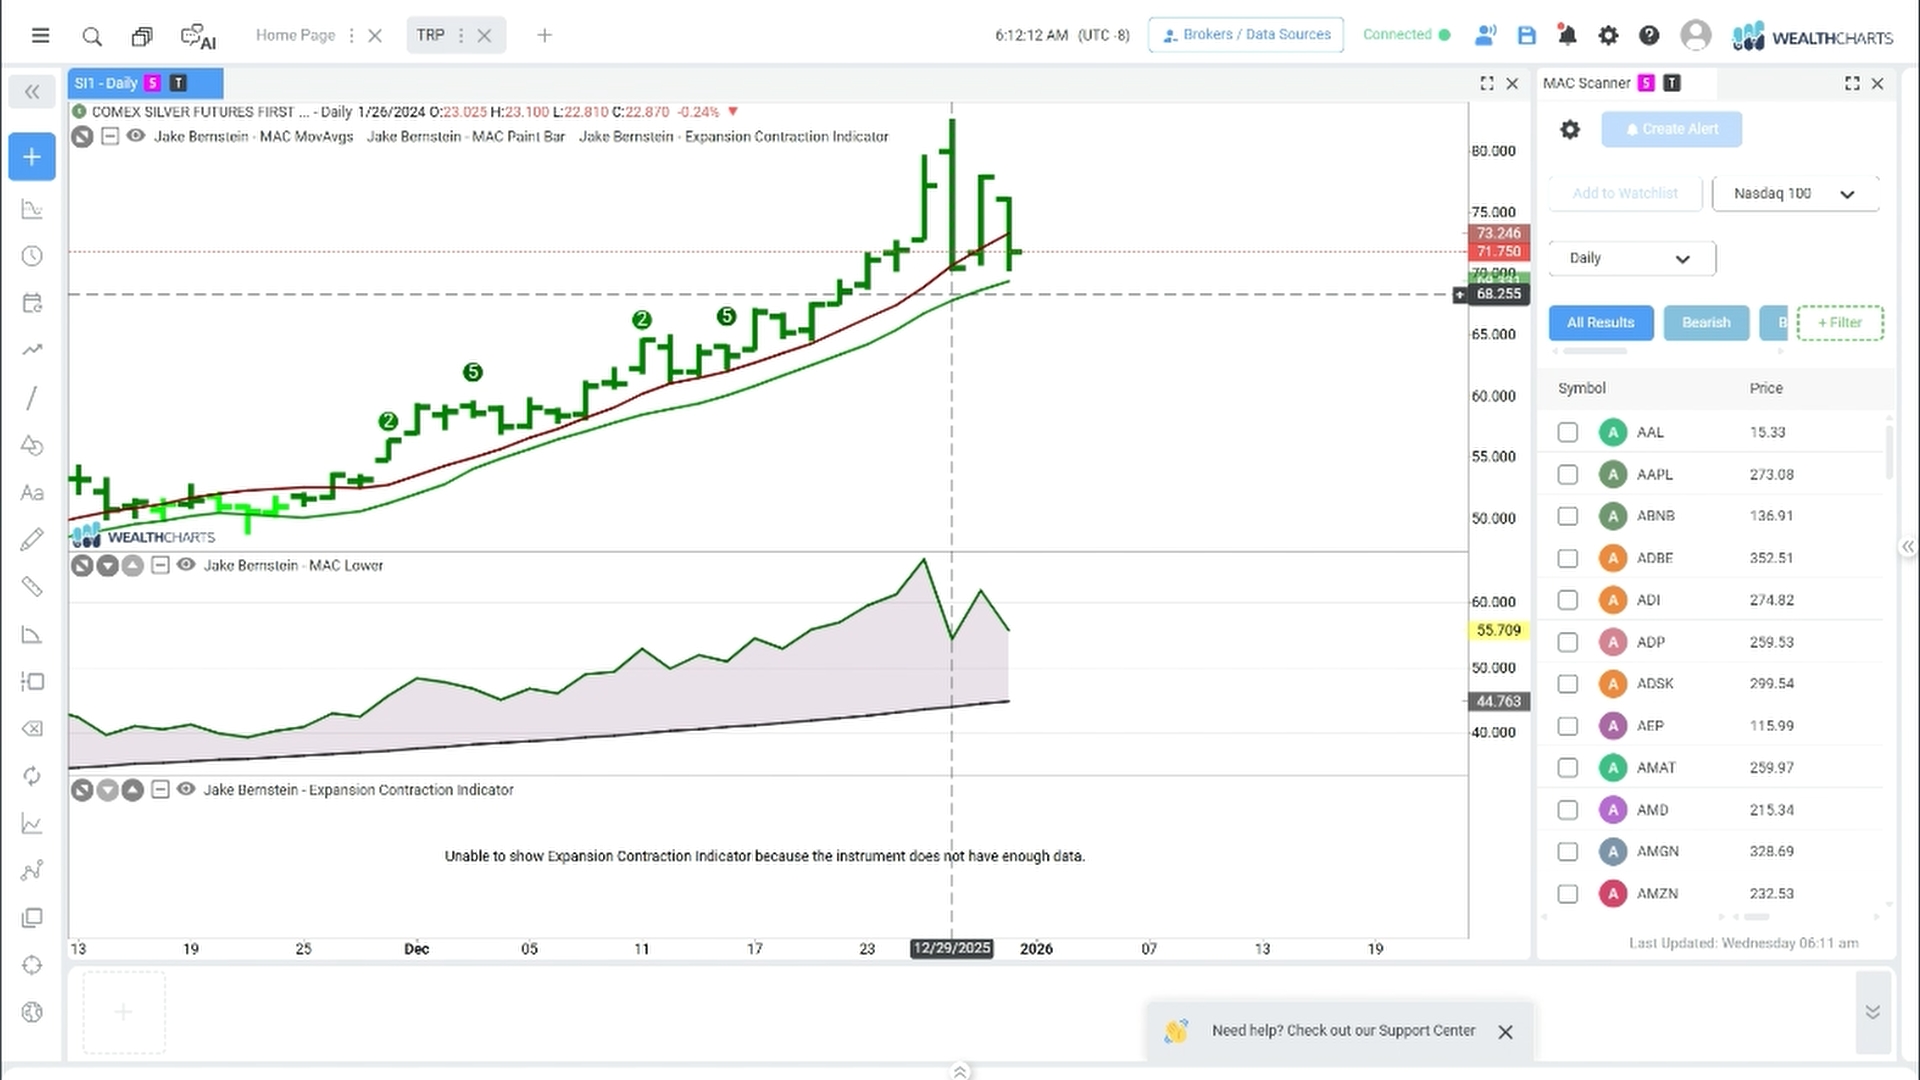
Task: Select the trend line drawing tool
Action: [x=32, y=398]
